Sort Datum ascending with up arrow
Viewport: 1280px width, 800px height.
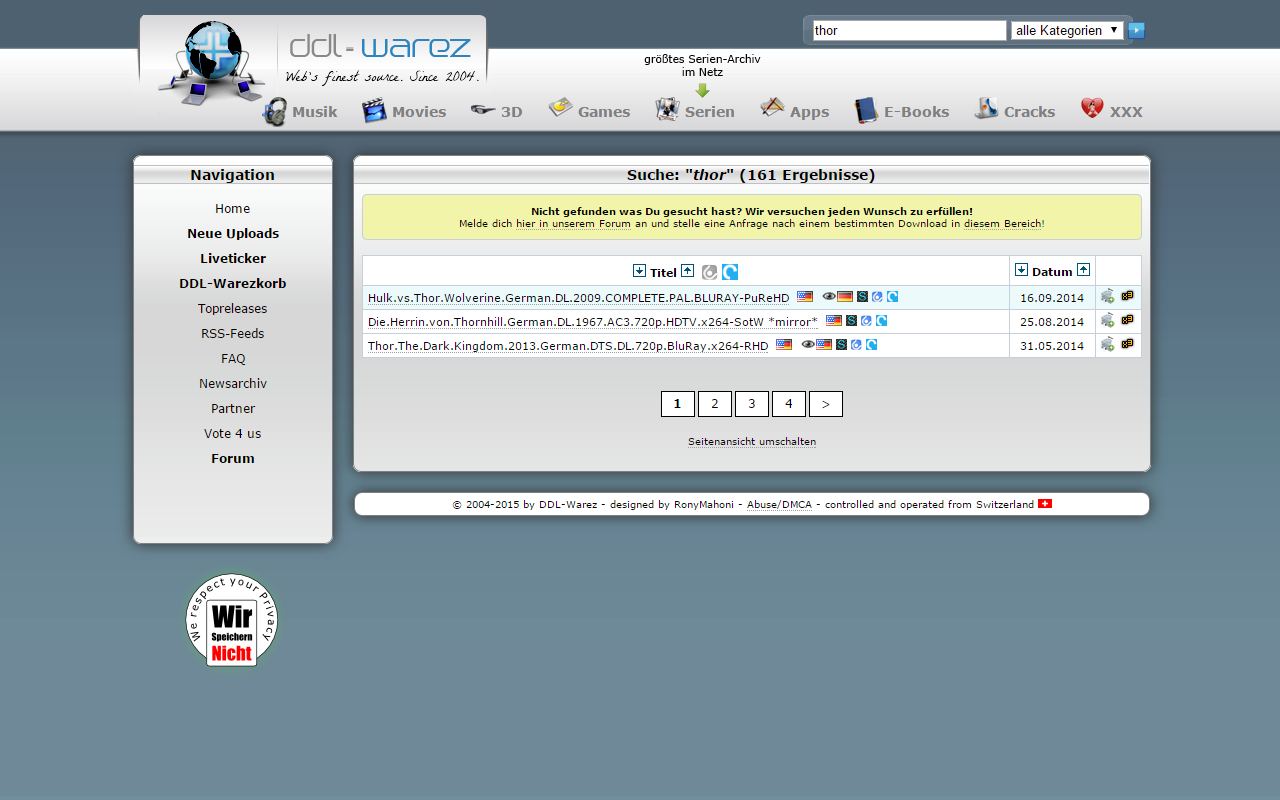point(1083,270)
